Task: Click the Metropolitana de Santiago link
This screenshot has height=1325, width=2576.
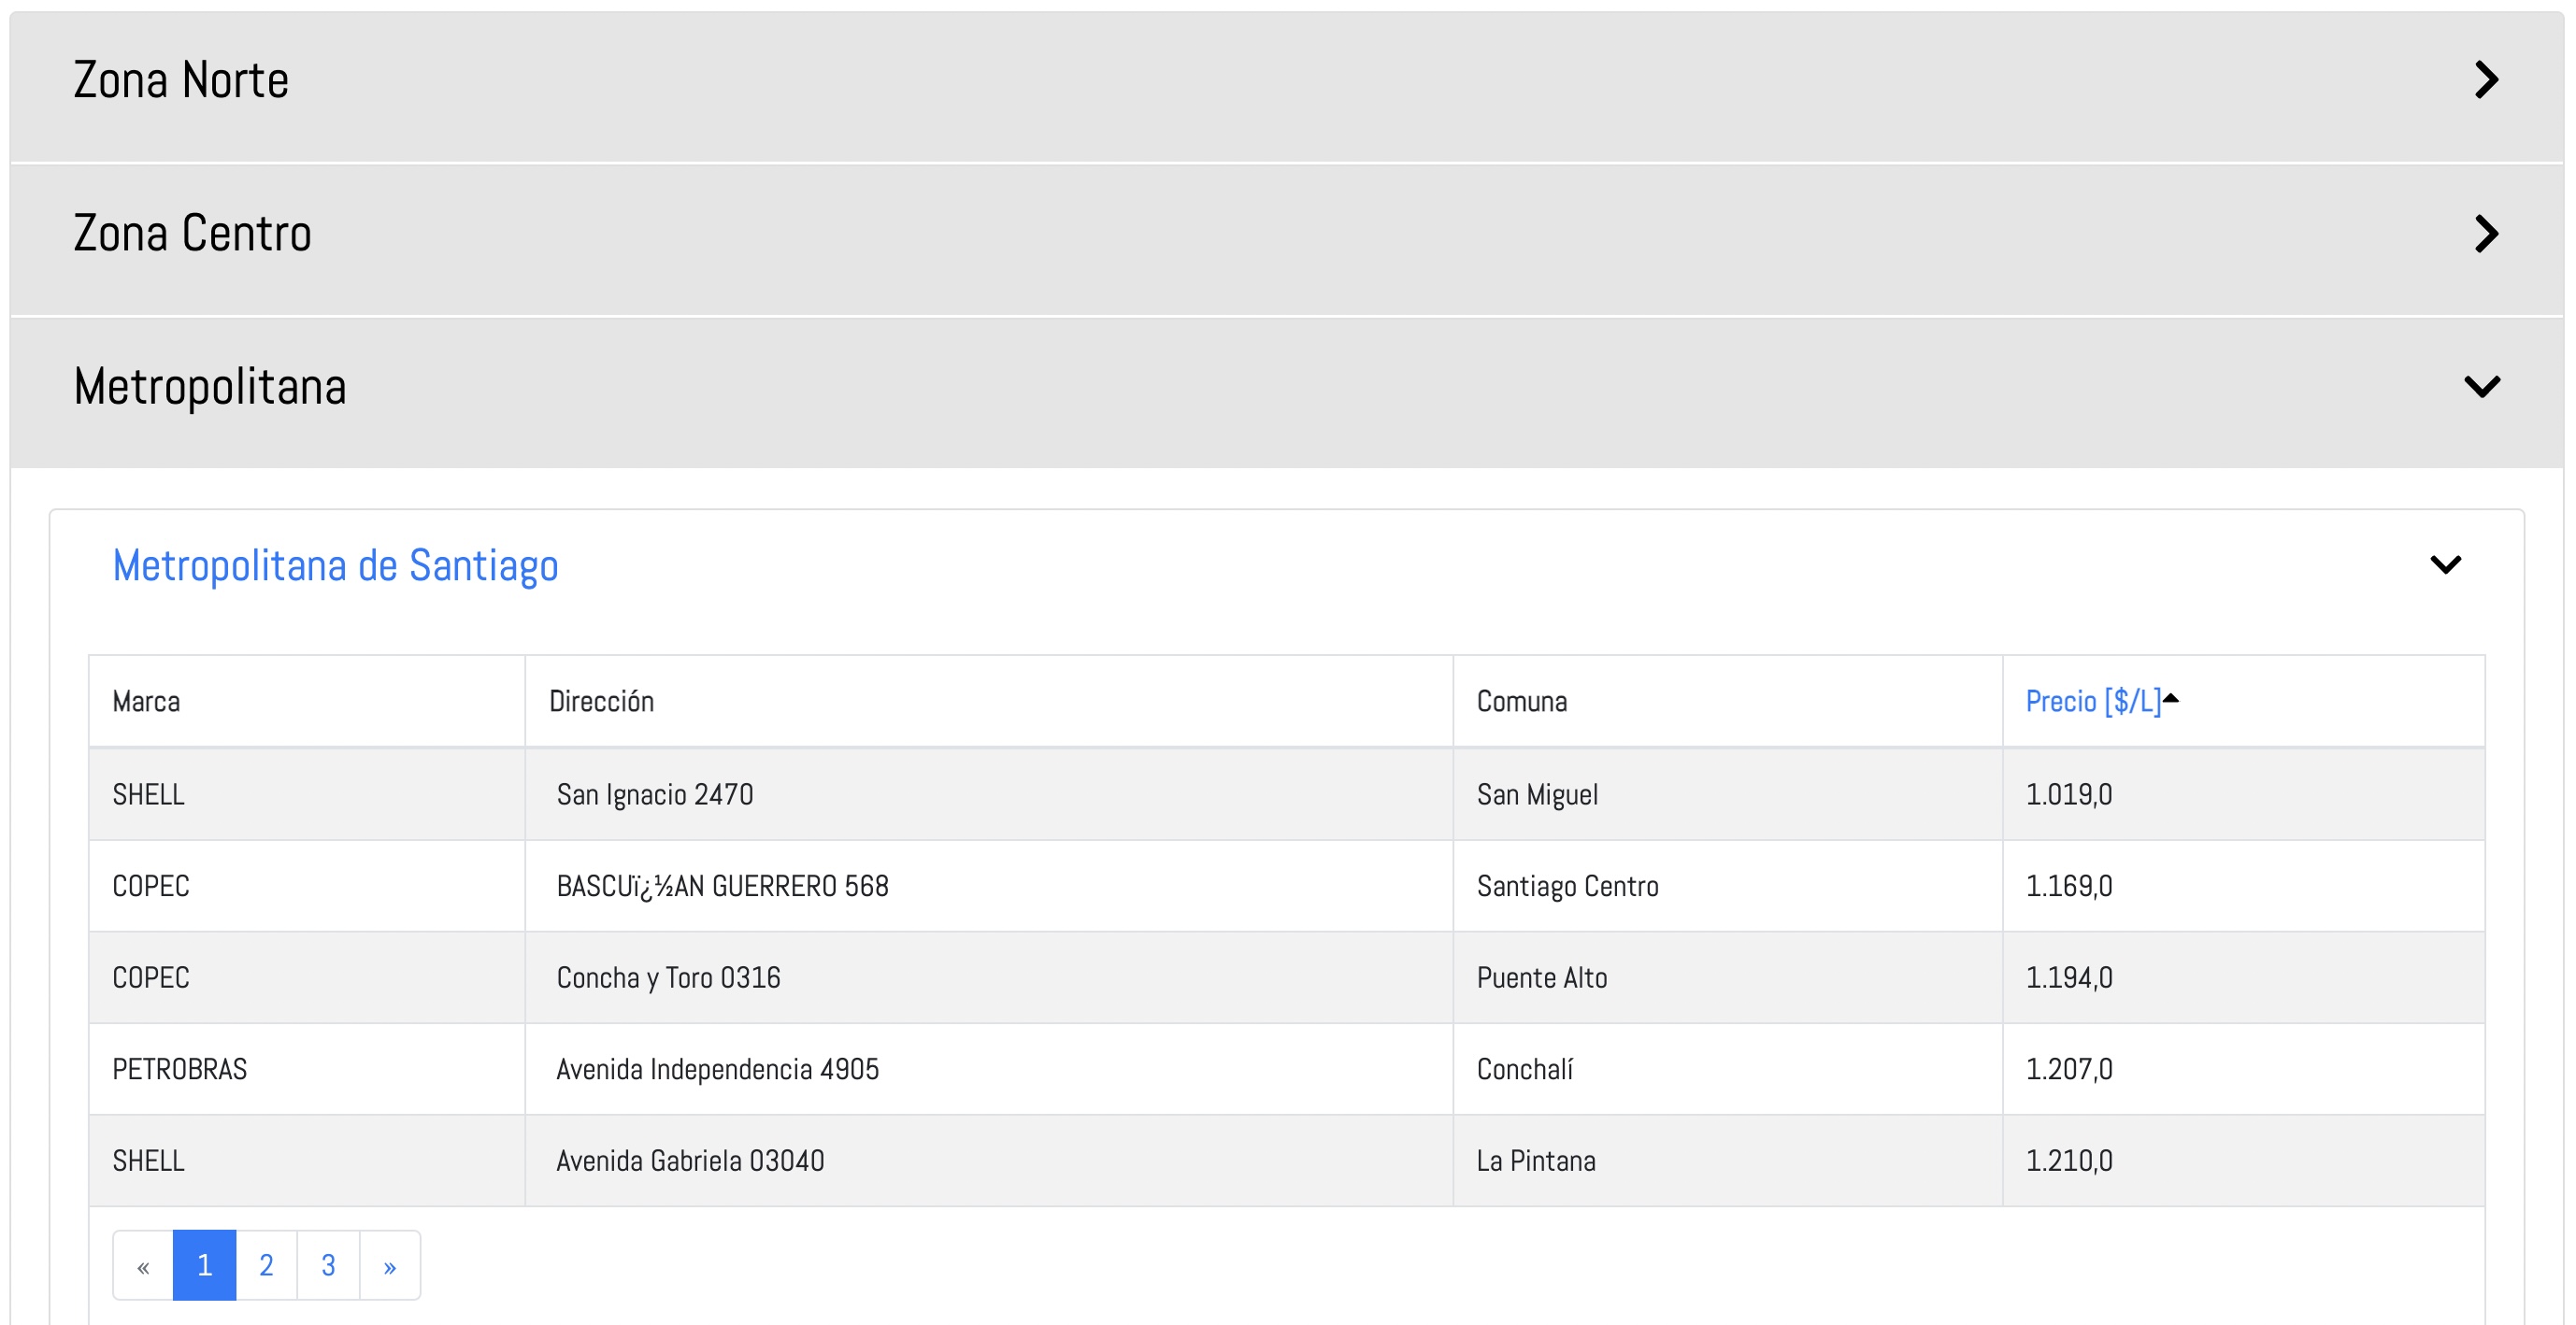Action: coord(335,566)
